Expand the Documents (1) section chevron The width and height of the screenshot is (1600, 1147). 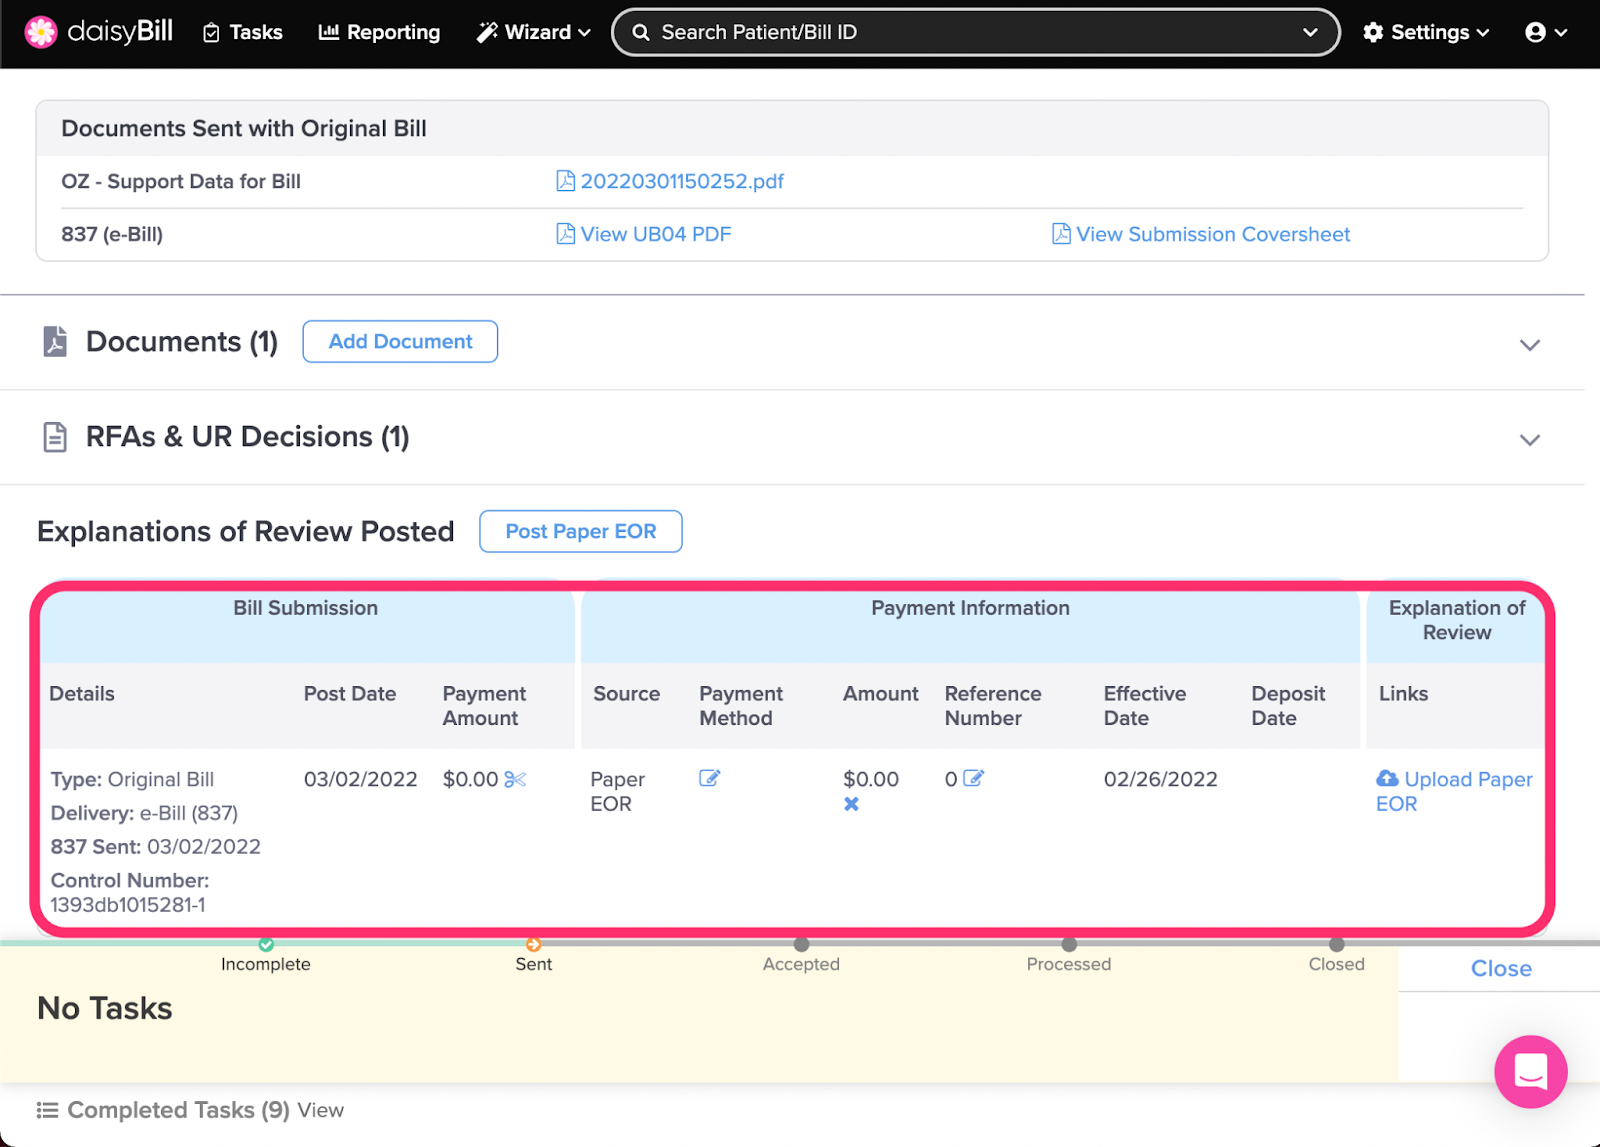(1529, 345)
